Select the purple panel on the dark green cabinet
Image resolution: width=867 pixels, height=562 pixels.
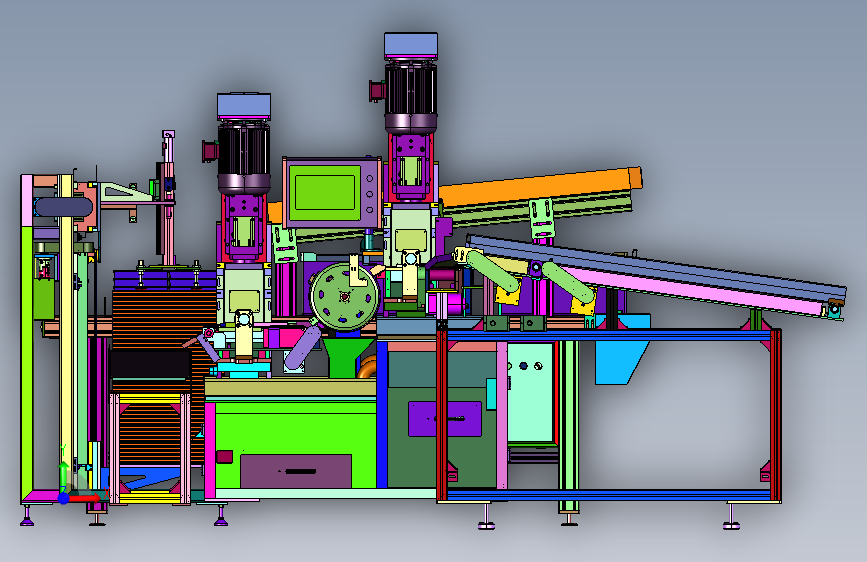tap(445, 419)
